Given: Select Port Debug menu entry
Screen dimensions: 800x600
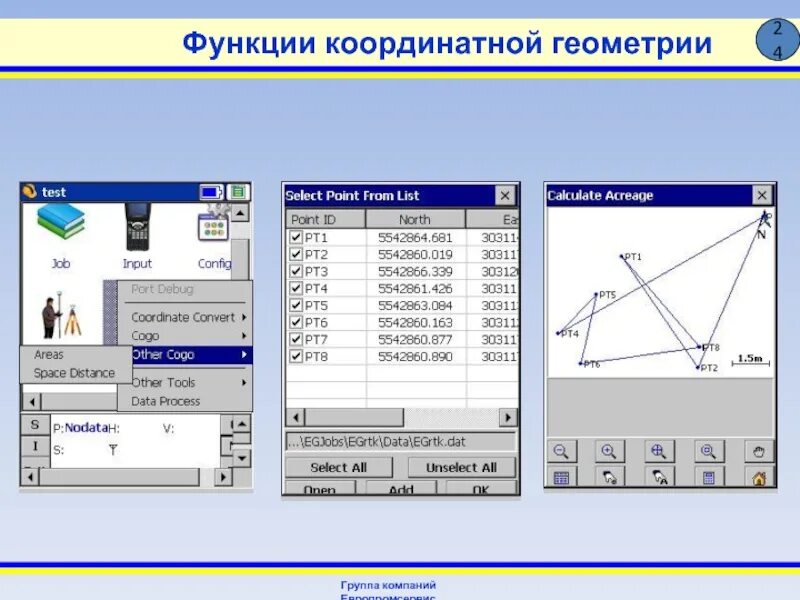Looking at the screenshot, I should (162, 289).
